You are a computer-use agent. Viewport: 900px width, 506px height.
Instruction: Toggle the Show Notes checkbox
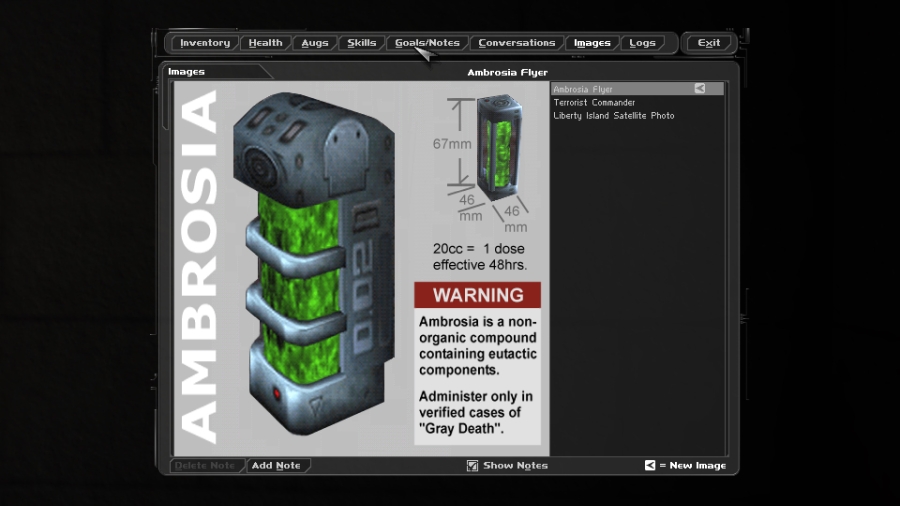(x=472, y=465)
